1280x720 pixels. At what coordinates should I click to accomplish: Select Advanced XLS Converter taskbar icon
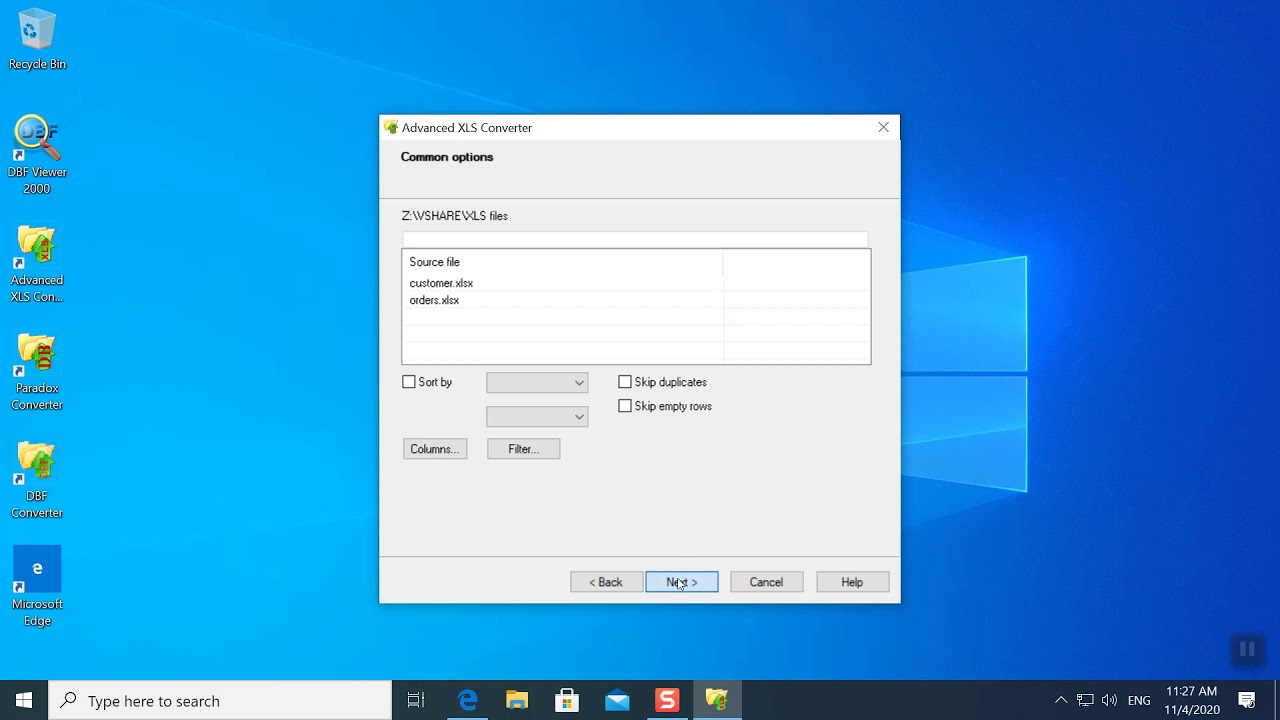click(717, 700)
